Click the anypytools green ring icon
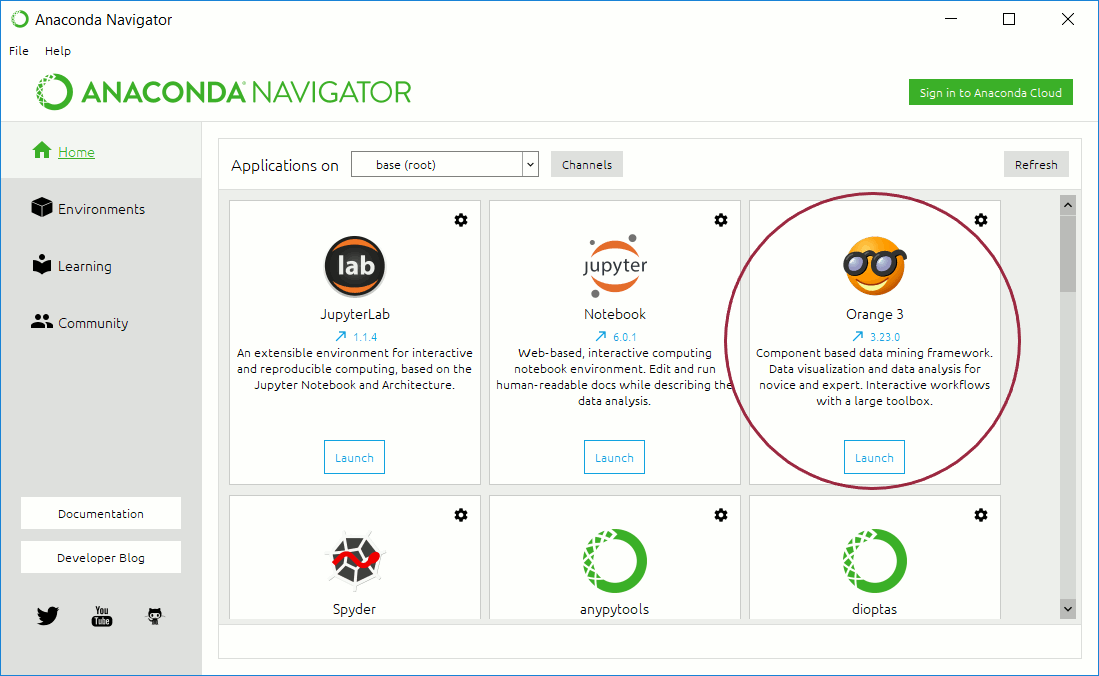 click(614, 562)
